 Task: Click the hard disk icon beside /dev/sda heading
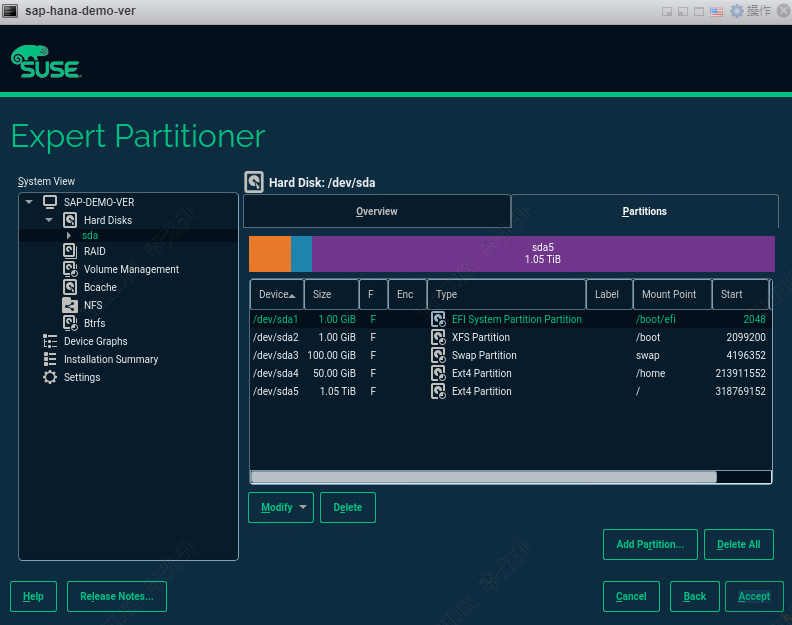tap(254, 182)
